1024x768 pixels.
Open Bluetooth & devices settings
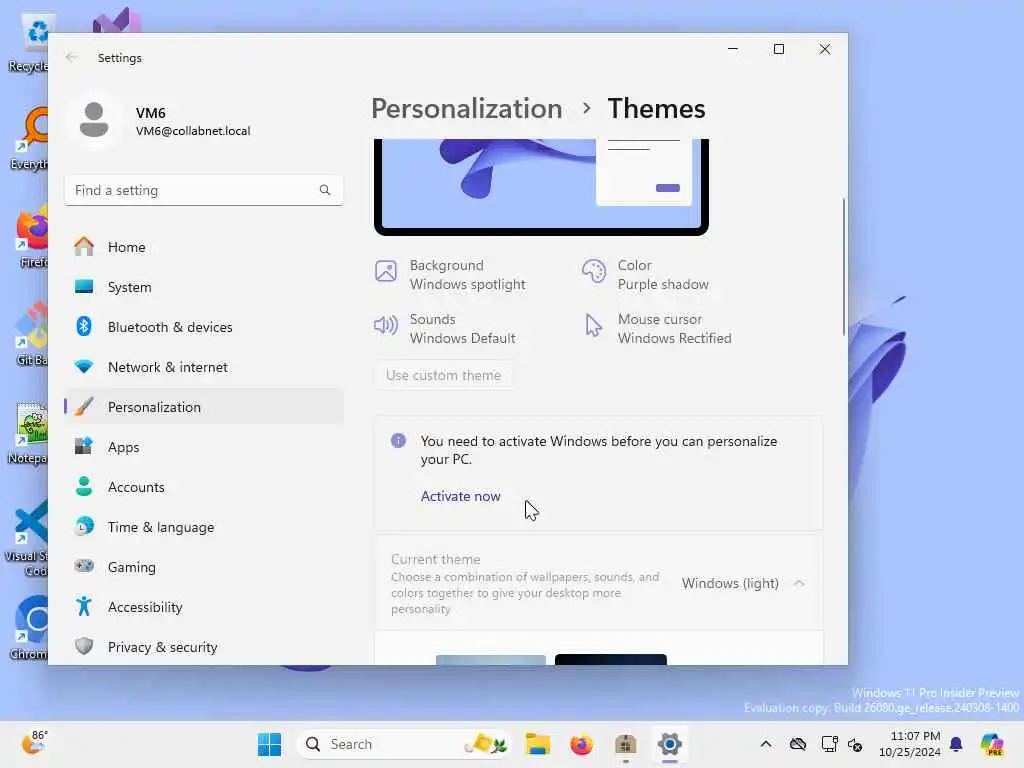(x=204, y=327)
